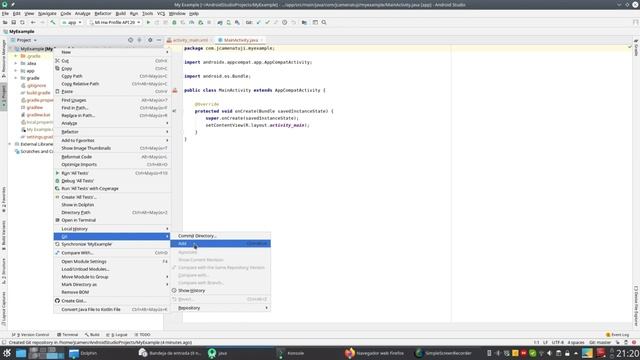Select Run 'All Tests' entry
Viewport: 640px width, 360px height.
[x=112, y=173]
